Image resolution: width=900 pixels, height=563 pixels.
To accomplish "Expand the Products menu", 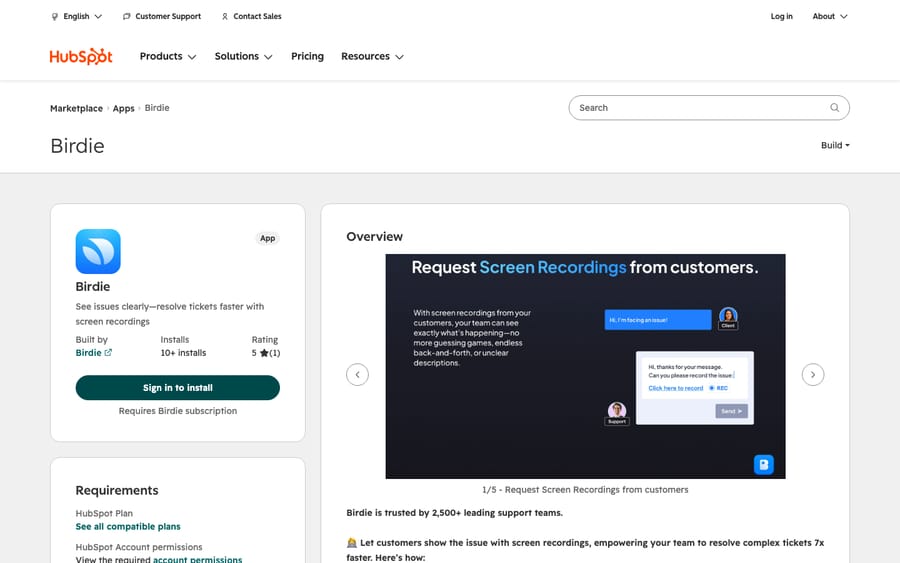I will [x=168, y=56].
